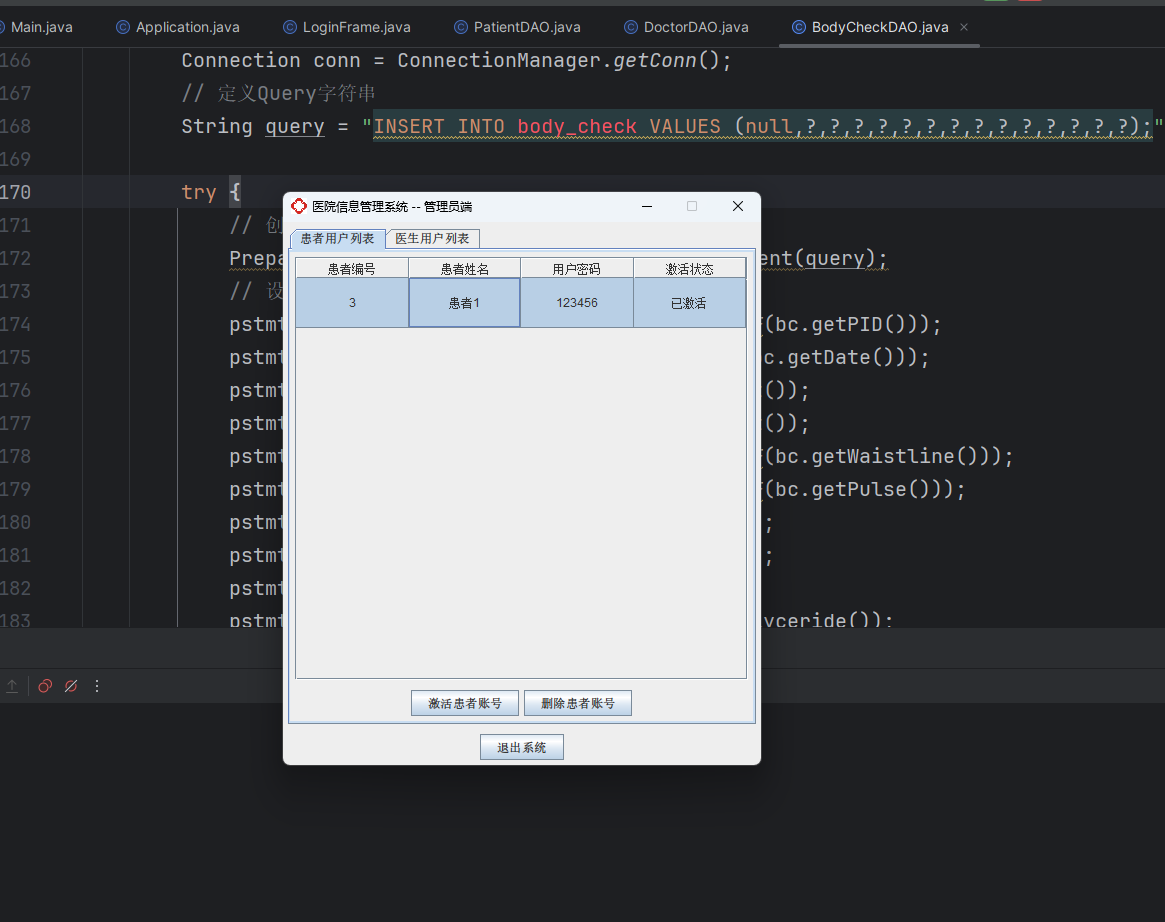Screen dimensions: 1165x922
Task: Click gutter line number 178
Action: point(16,456)
